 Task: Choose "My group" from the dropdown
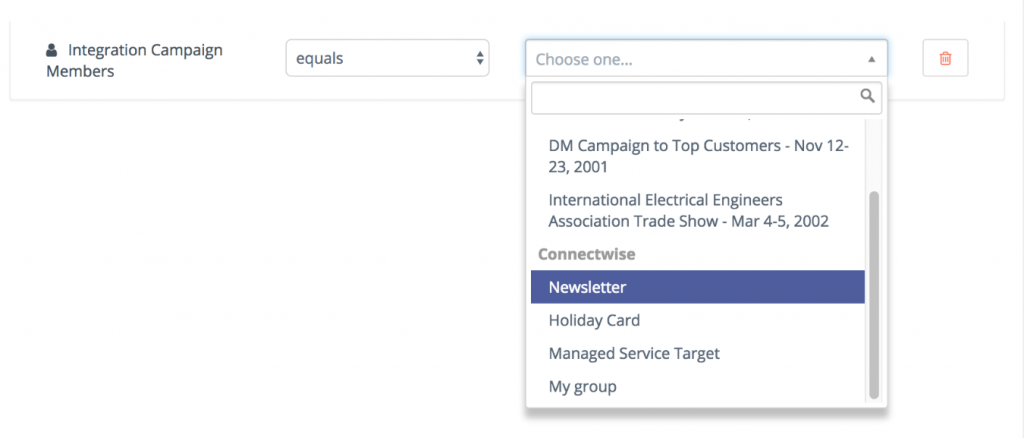point(582,386)
